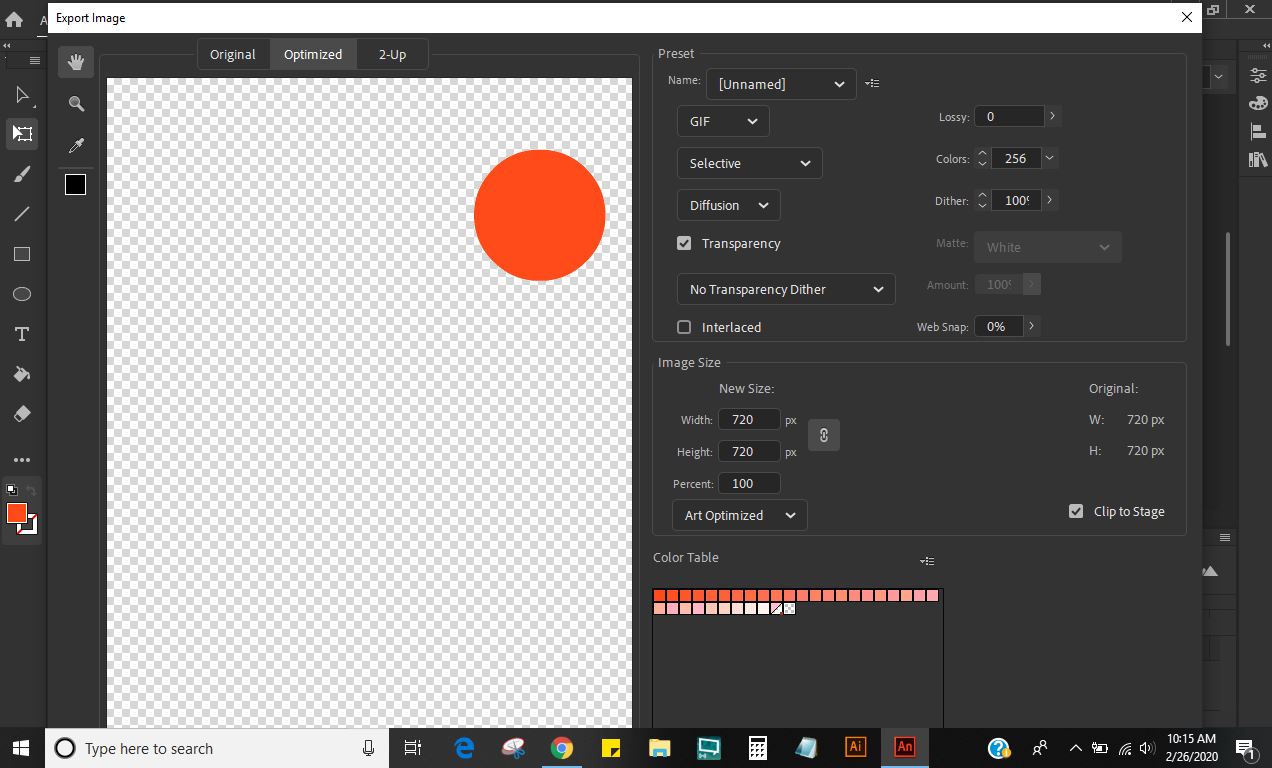Enable the Interlaced option
The height and width of the screenshot is (768, 1272).
684,327
